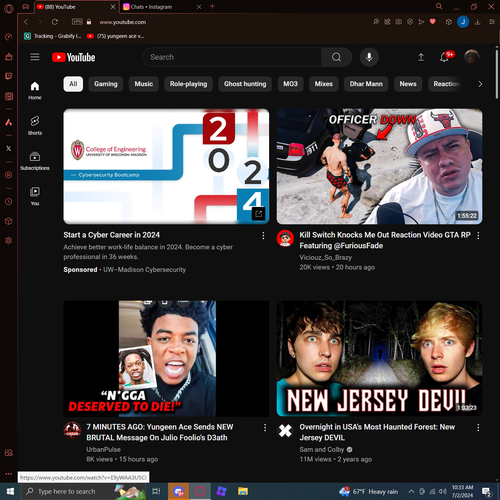Click the heart bookmark icon in address bar

point(432,22)
